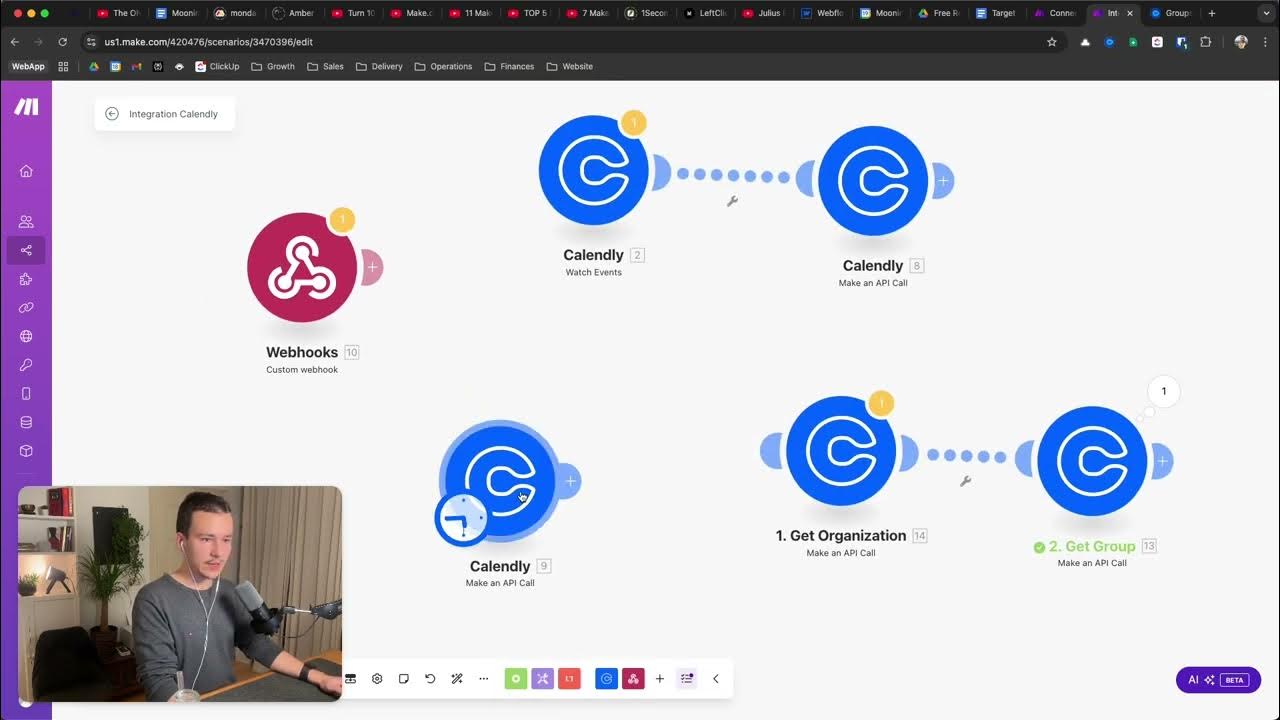This screenshot has width=1280, height=720.
Task: Select Calendly module 9 Make an API Call
Action: (x=500, y=481)
